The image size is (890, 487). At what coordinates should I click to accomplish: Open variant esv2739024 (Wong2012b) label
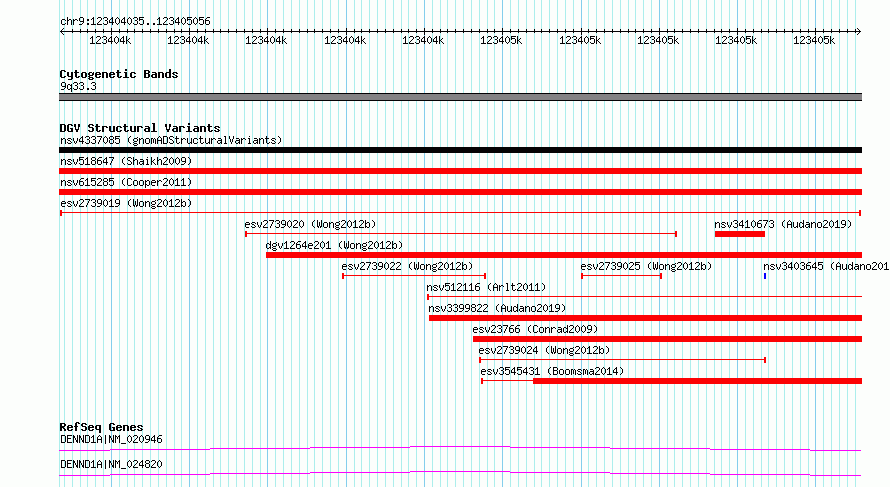coord(544,350)
